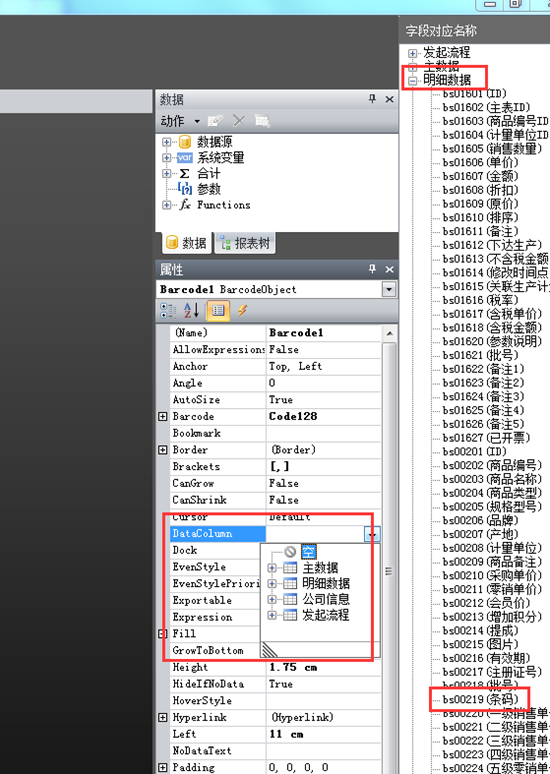Viewport: 550px width, 774px height.
Task: Pin the 属性 panel with pushpin icon
Action: [373, 269]
